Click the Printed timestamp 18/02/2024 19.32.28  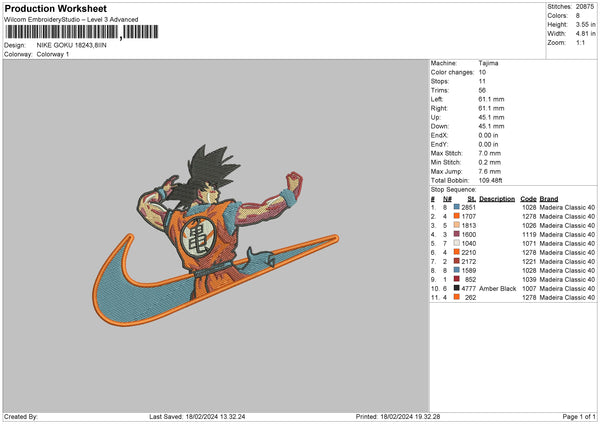[410, 416]
